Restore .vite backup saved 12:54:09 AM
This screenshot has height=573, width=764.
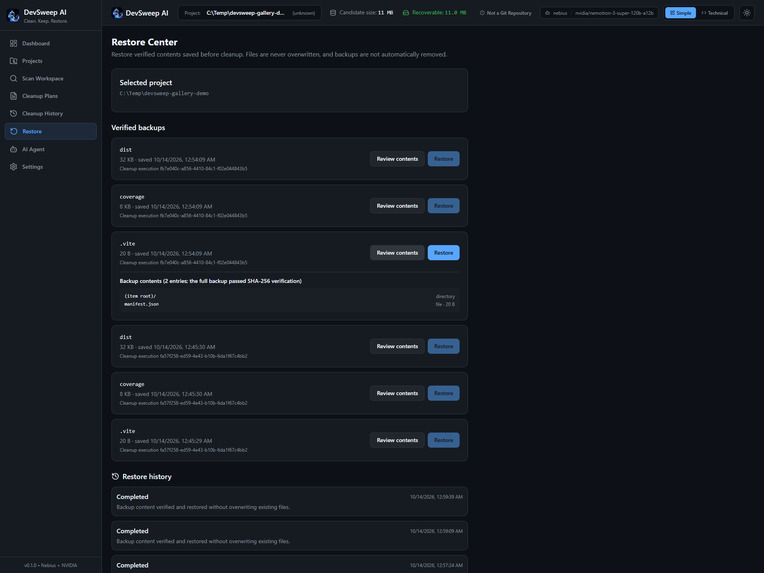[x=443, y=253]
